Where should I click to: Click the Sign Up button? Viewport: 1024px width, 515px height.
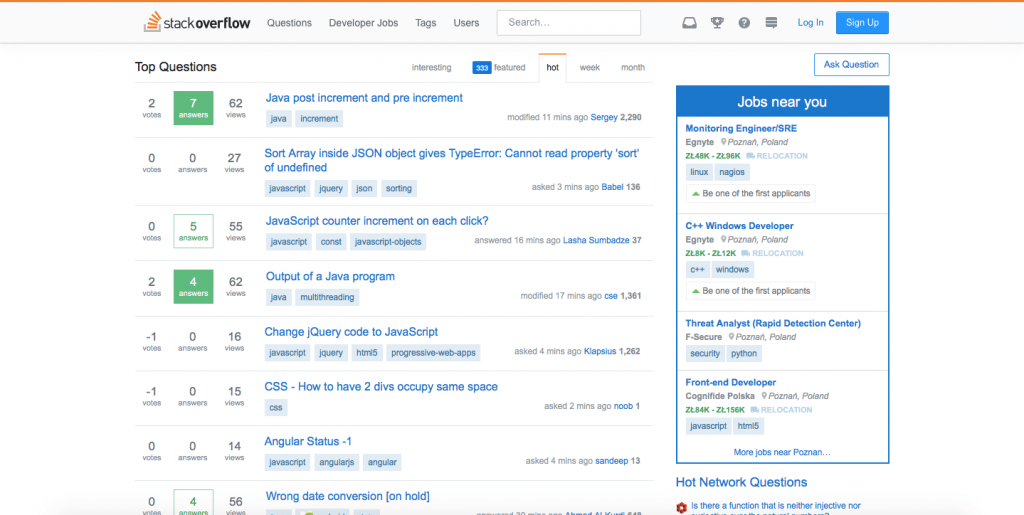(x=862, y=23)
